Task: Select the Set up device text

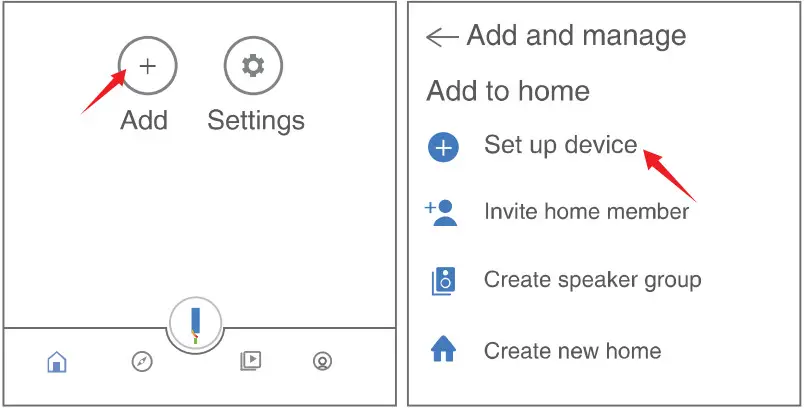Action: [560, 146]
